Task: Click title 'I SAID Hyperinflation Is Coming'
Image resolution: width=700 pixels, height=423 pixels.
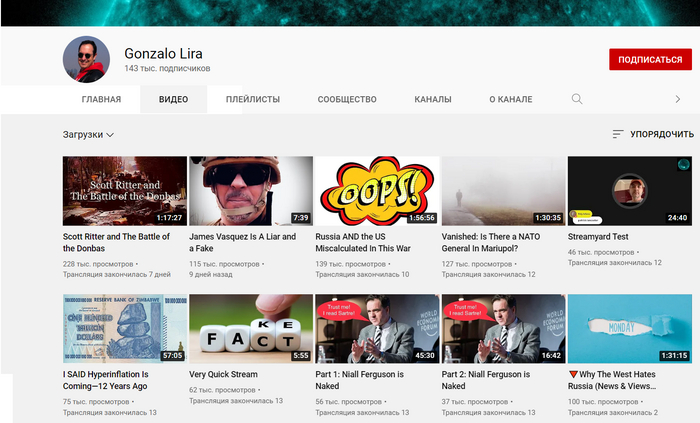Action: (x=106, y=380)
